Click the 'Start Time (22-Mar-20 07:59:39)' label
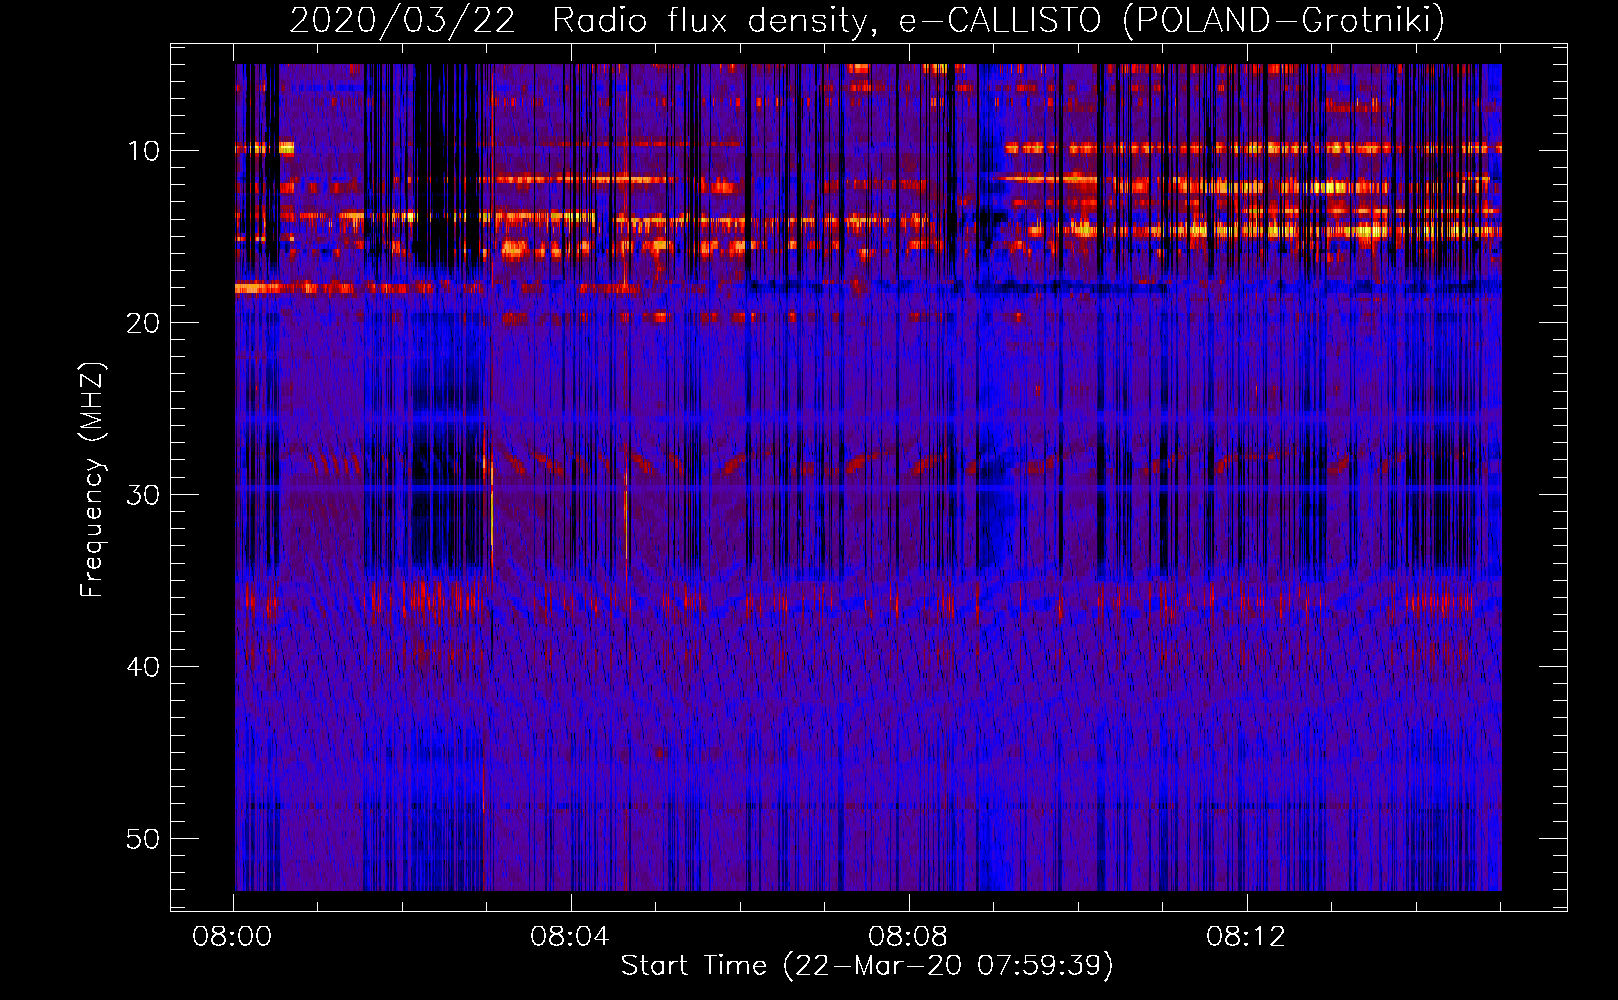Screen dimensions: 1618x1000 (x=867, y=966)
